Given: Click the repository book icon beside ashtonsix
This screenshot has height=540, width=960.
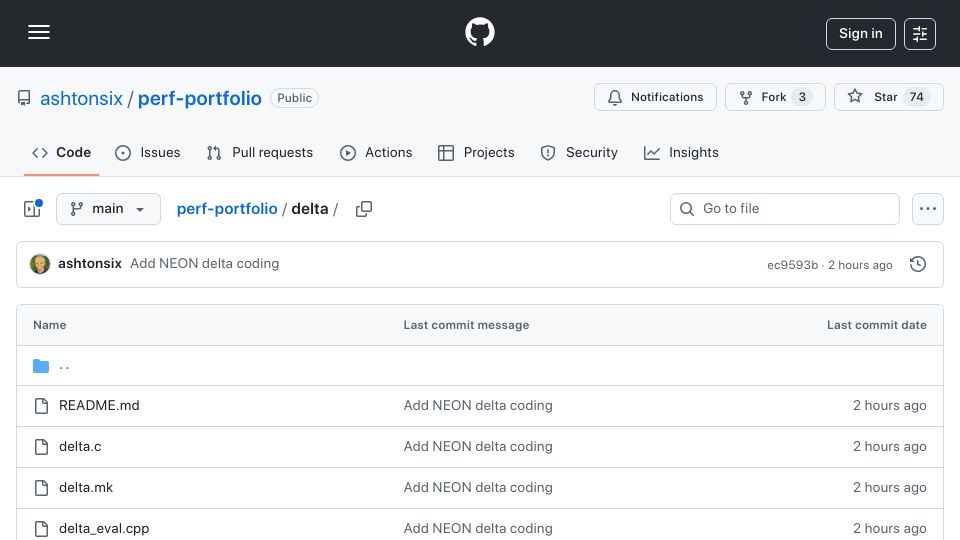Looking at the screenshot, I should (x=24, y=98).
